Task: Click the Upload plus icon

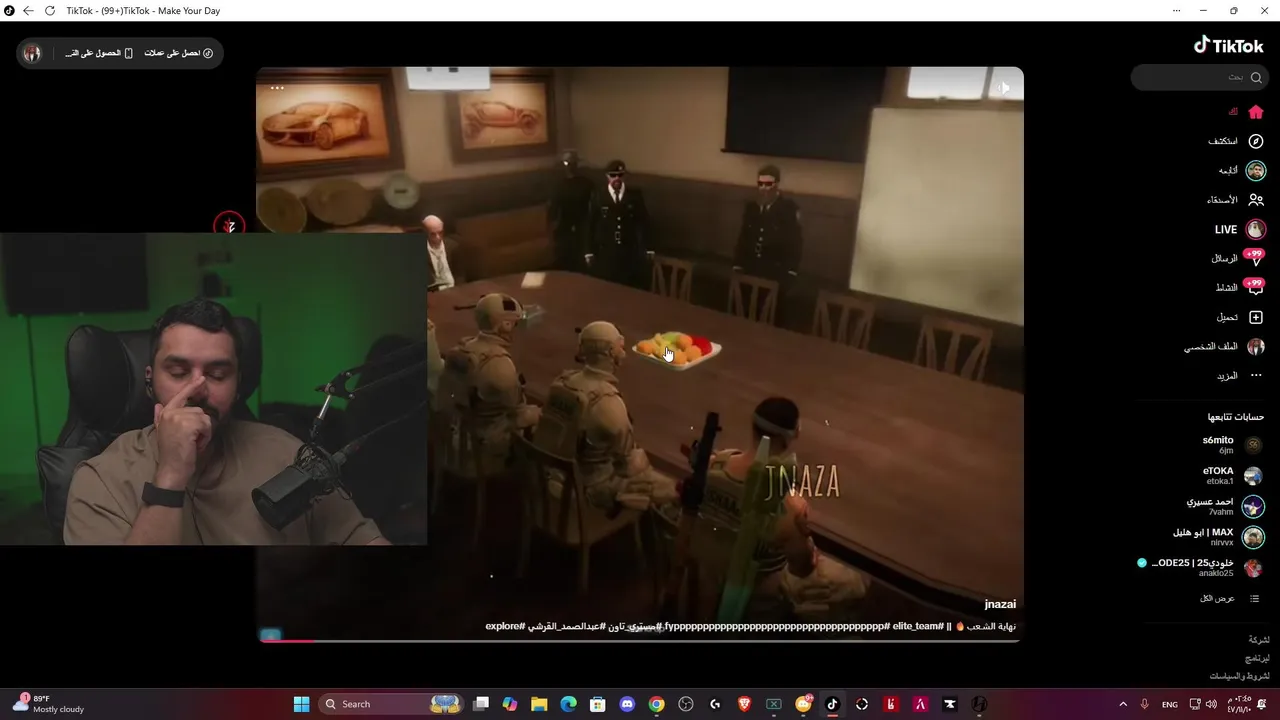Action: pyautogui.click(x=1256, y=317)
